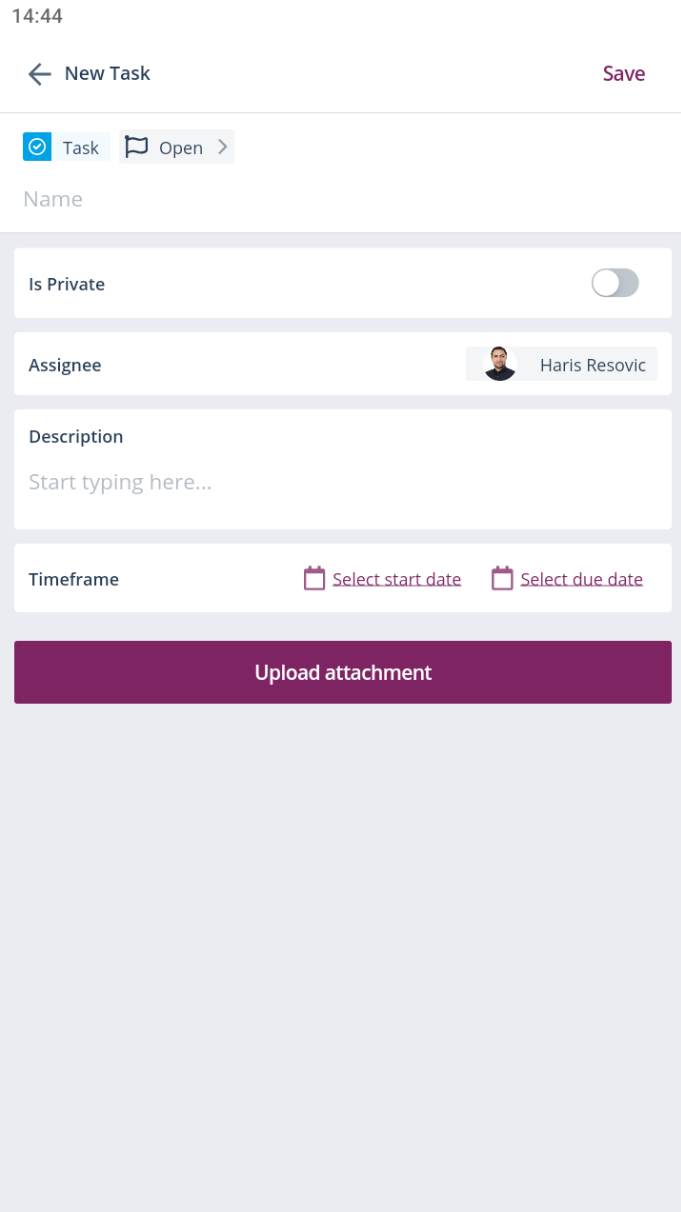Click the Select due date link
Screen dimensions: 681x1212
581,579
